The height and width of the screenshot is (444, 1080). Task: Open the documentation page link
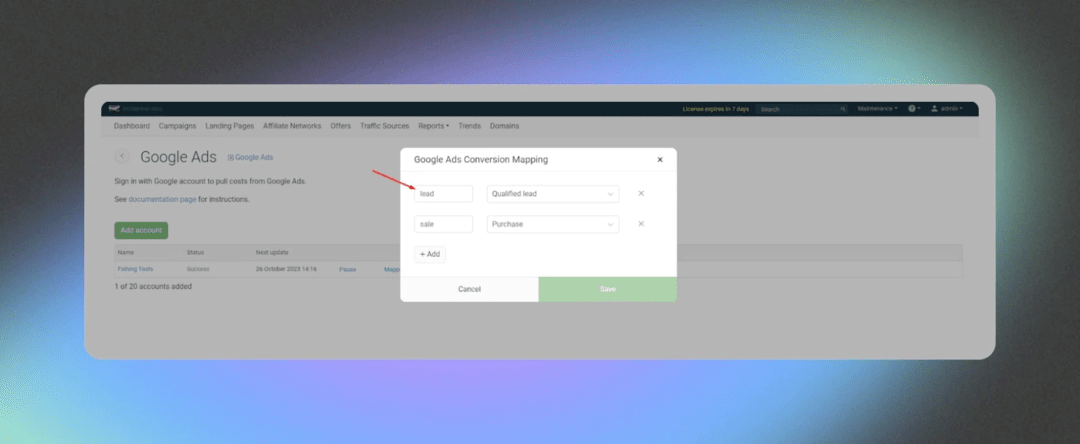pos(162,199)
